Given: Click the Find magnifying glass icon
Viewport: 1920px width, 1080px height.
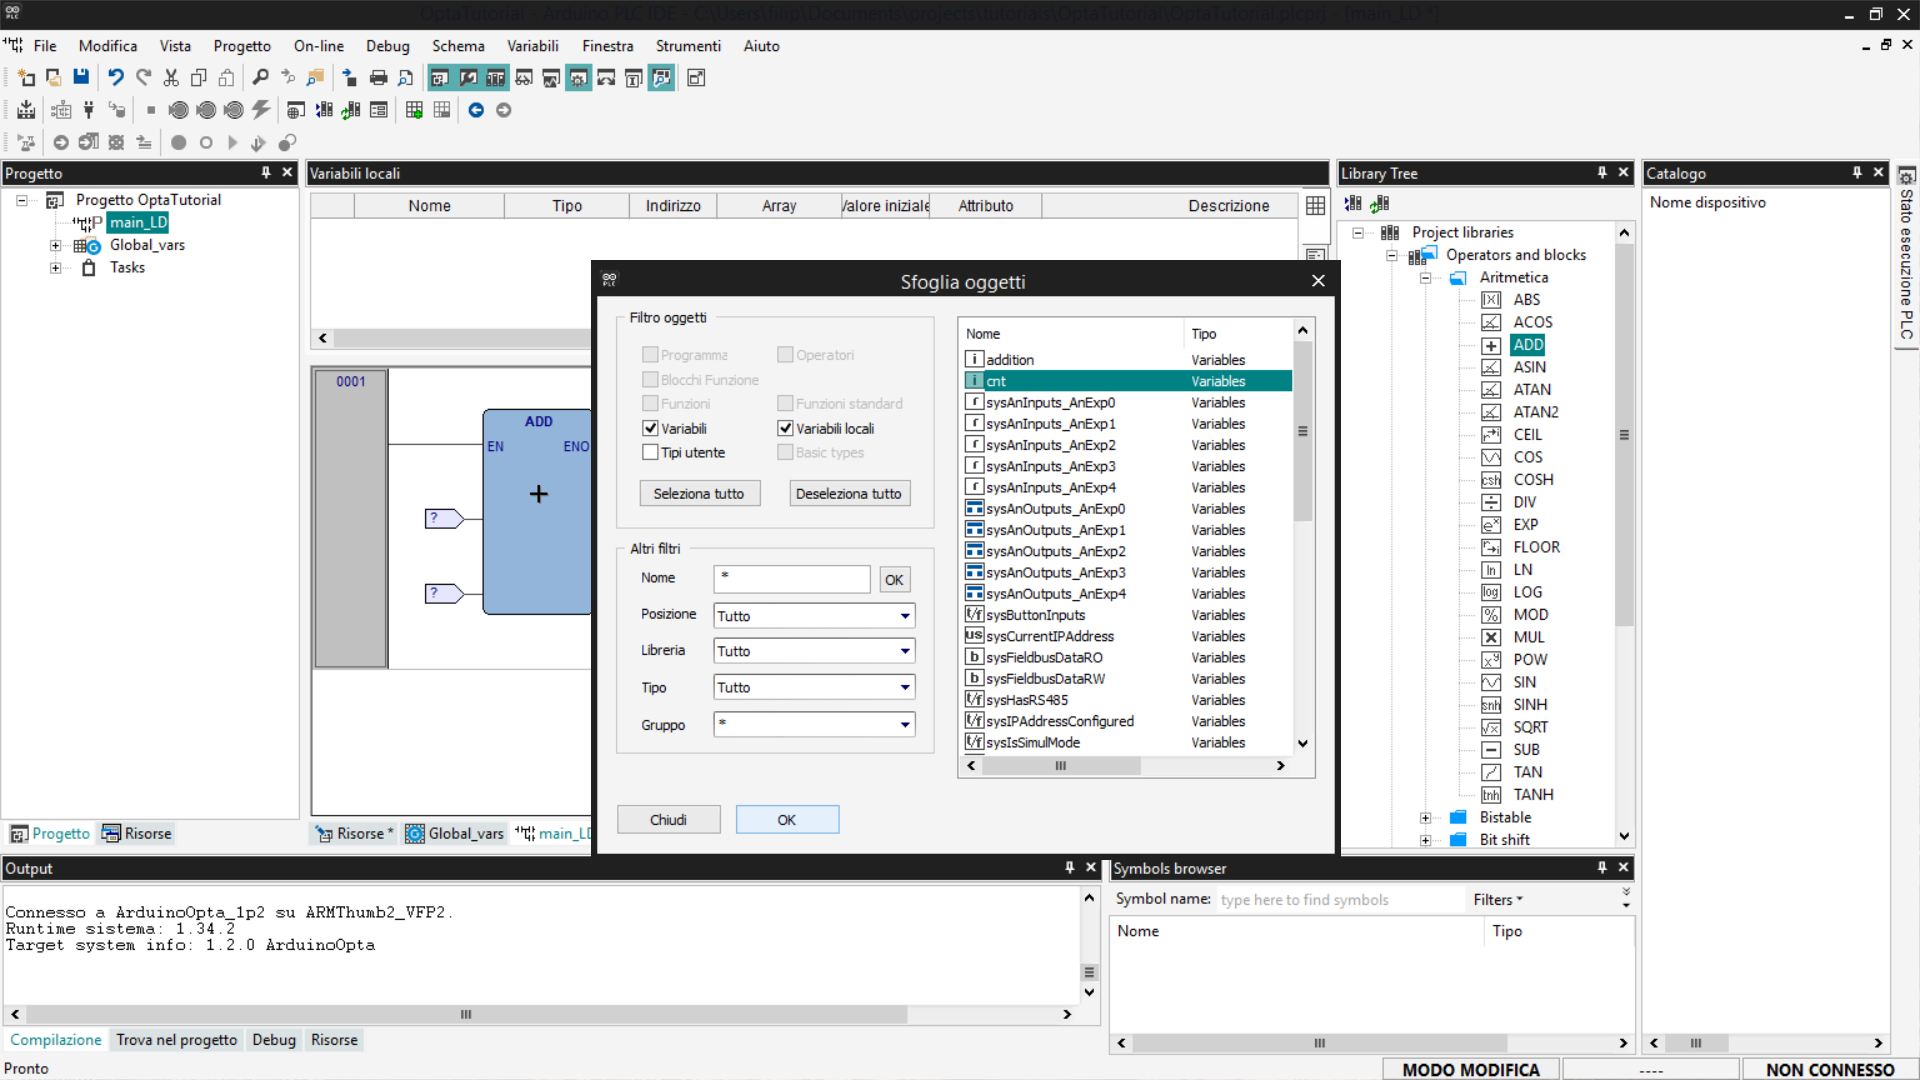Looking at the screenshot, I should pyautogui.click(x=260, y=78).
